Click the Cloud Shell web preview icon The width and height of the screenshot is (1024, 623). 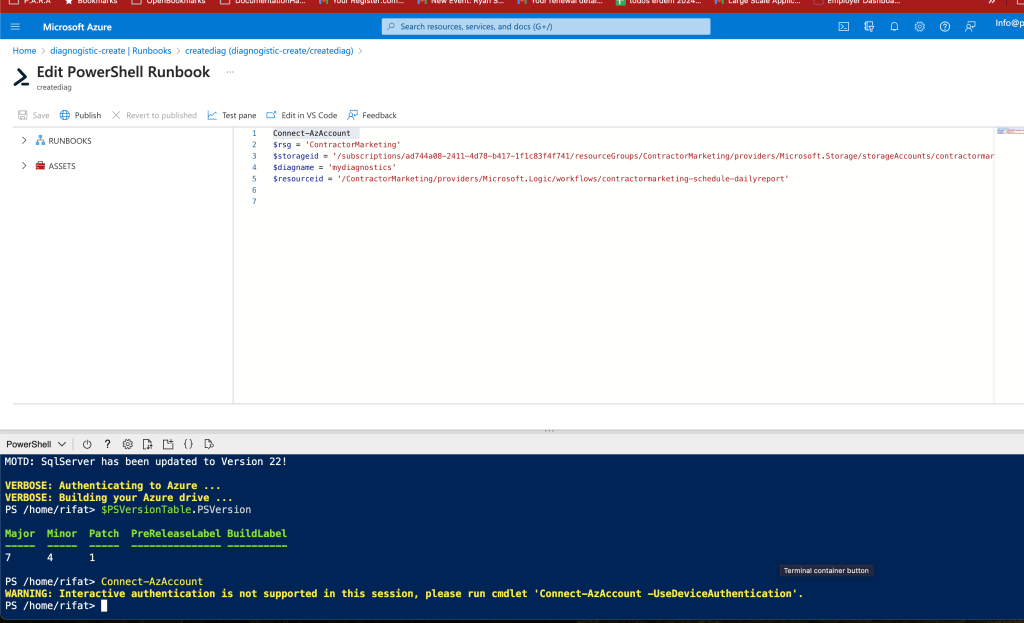(208, 444)
